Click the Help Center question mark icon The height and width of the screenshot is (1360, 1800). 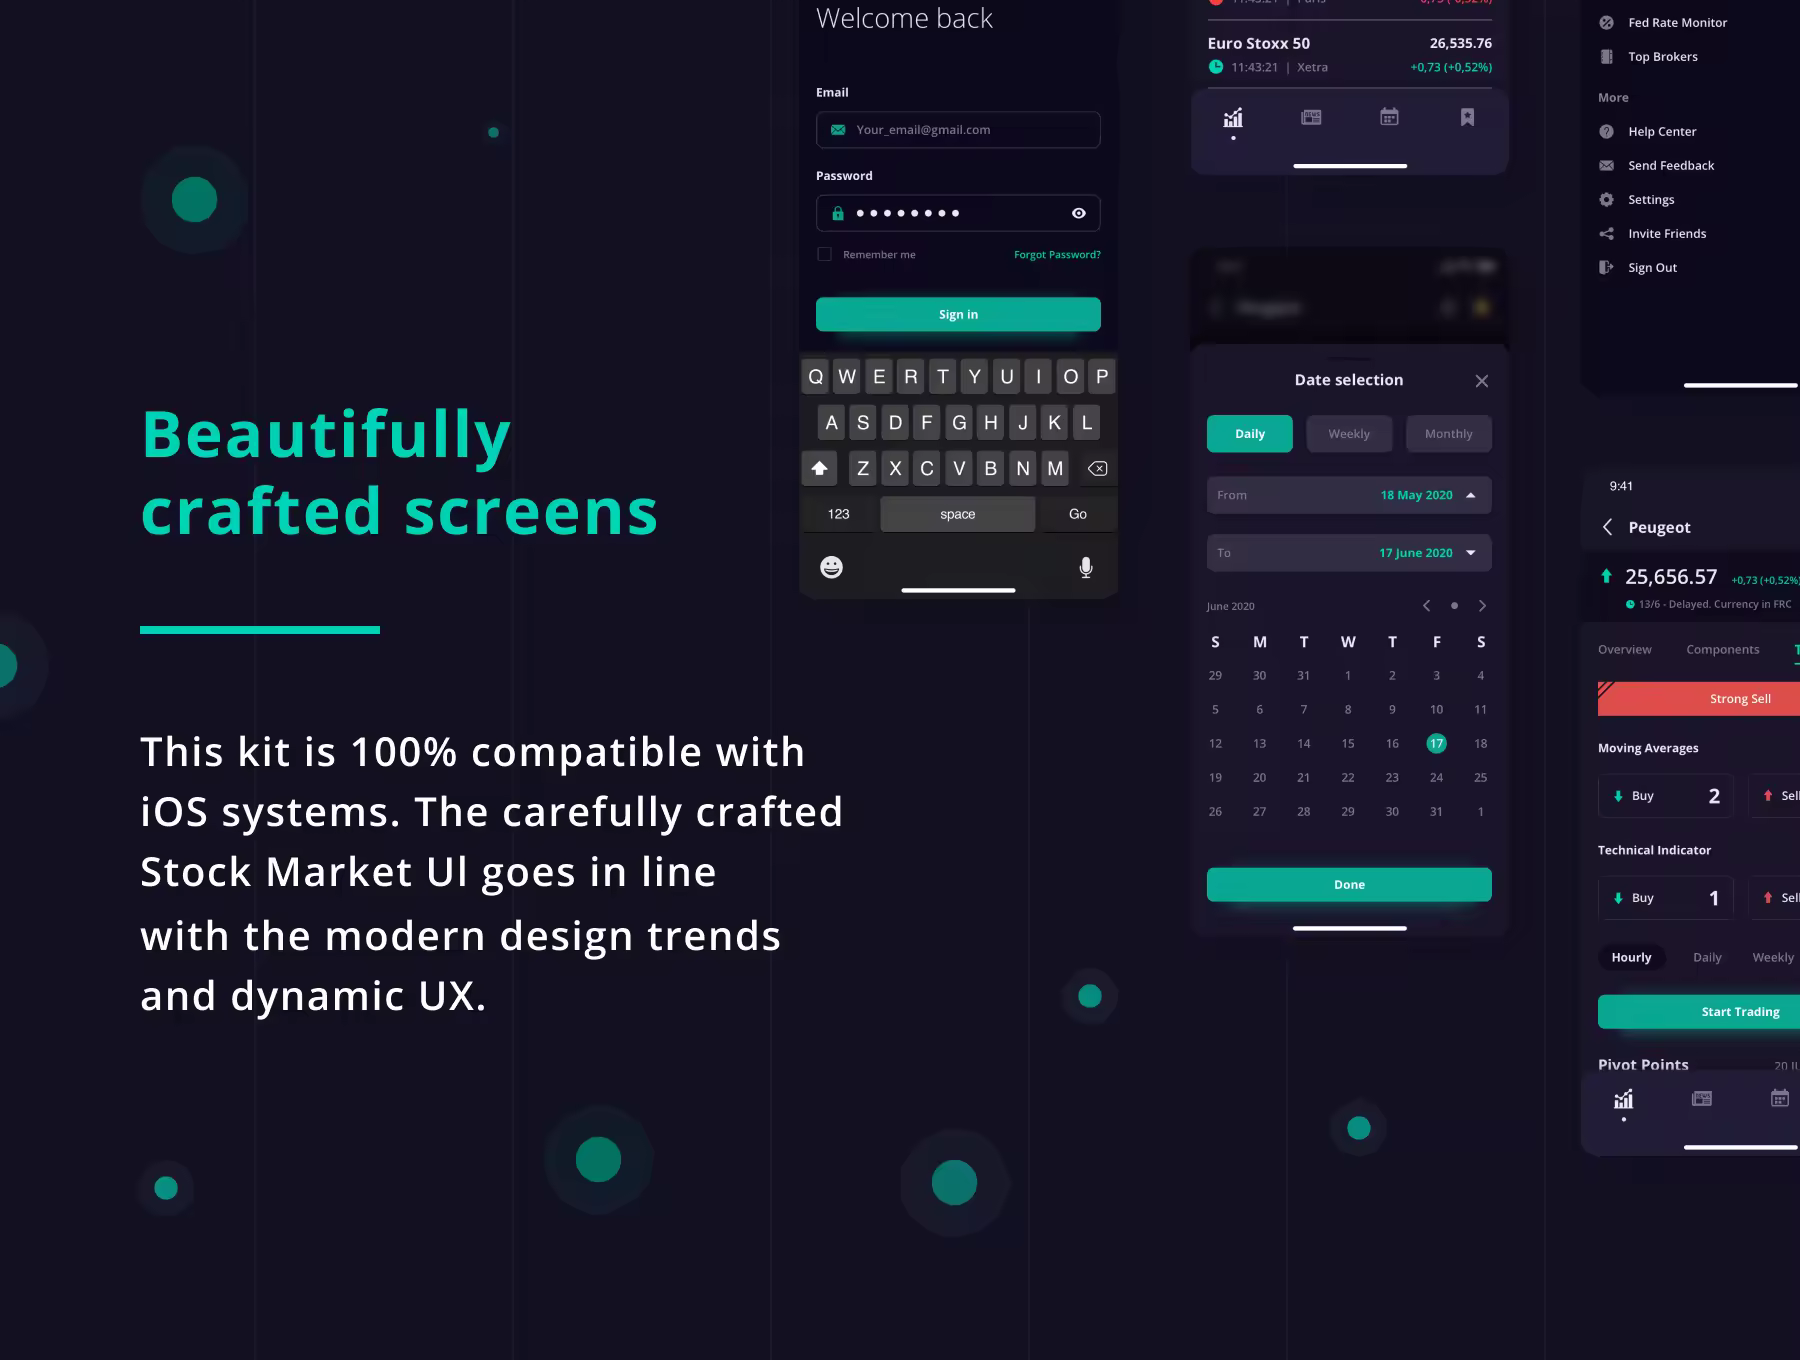click(1606, 132)
